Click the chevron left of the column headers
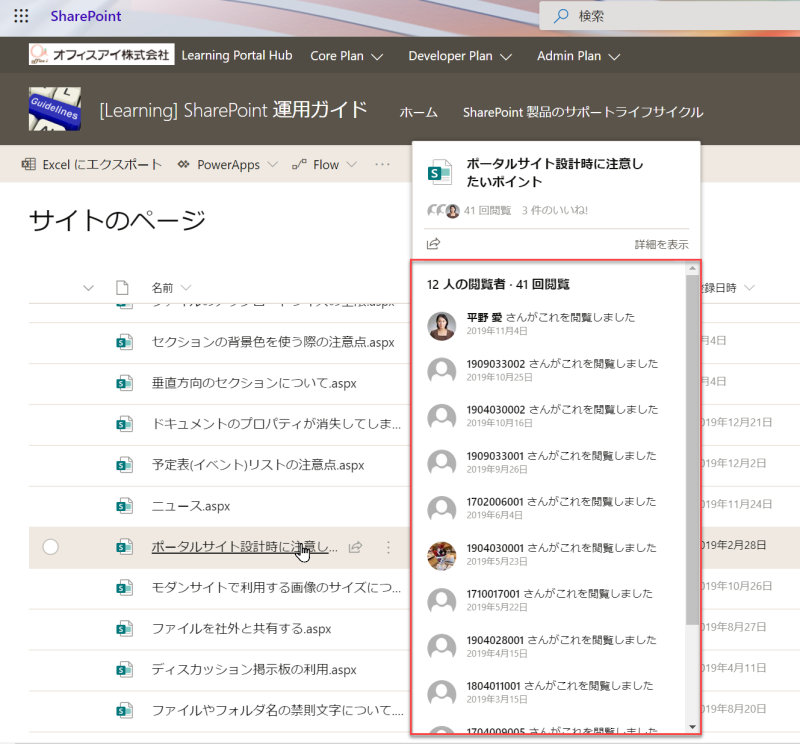This screenshot has height=744, width=800. click(88, 288)
